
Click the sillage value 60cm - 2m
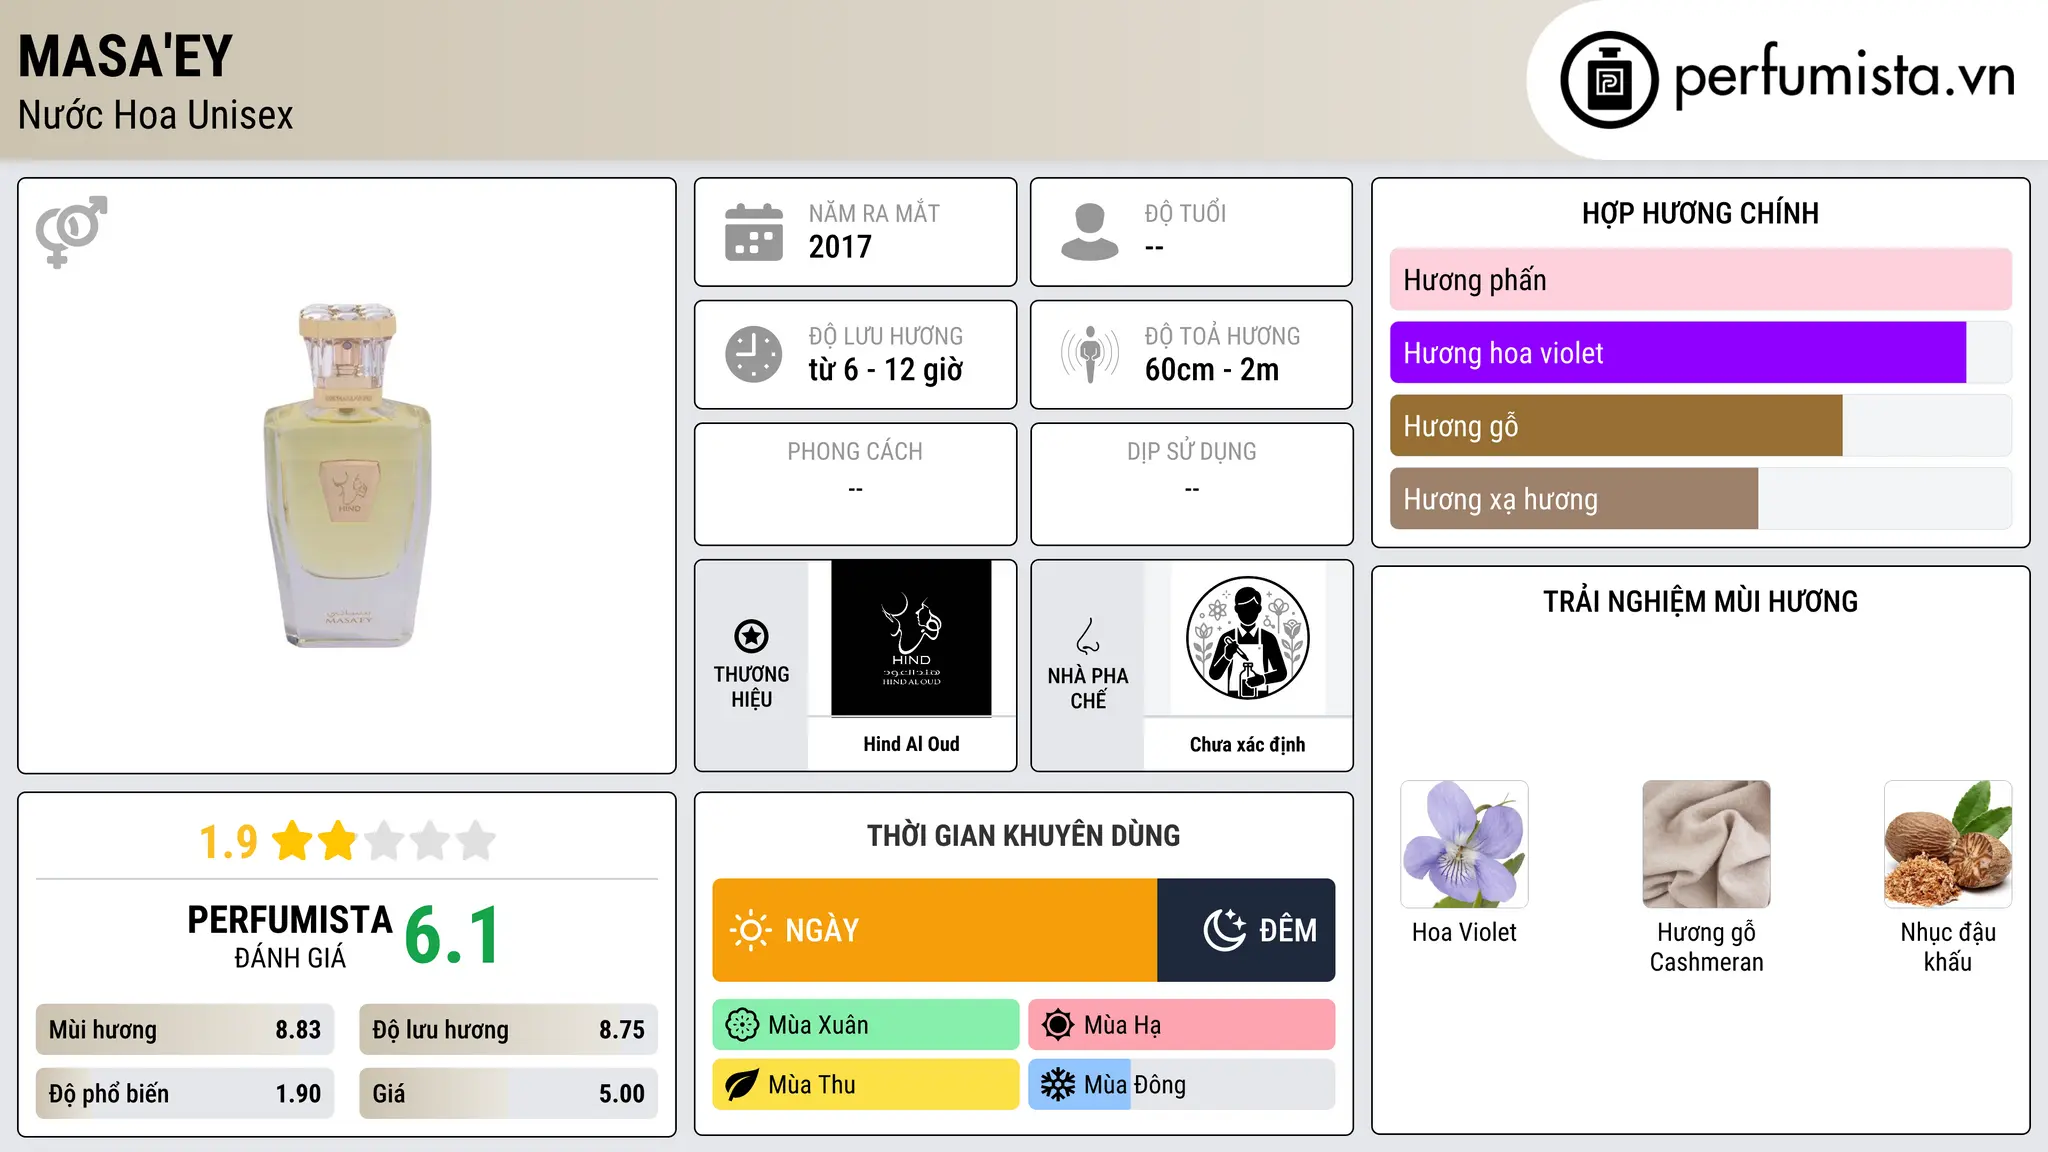tap(1212, 370)
